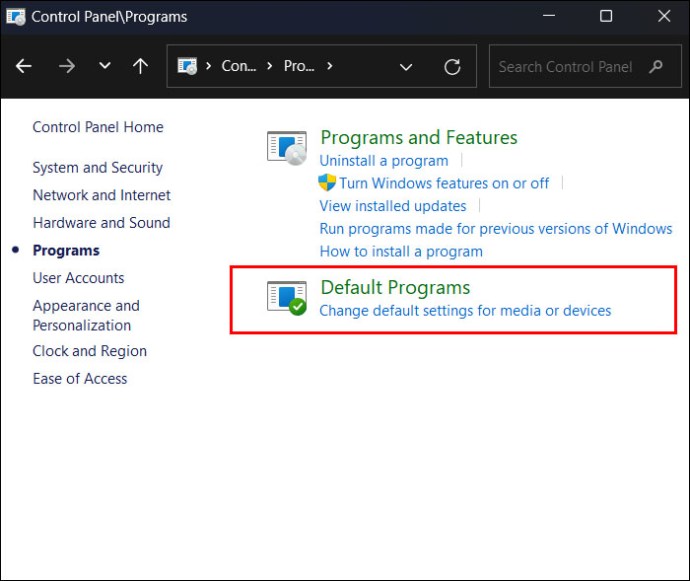
Task: Click the forward arrow navigation button
Action: tap(66, 66)
